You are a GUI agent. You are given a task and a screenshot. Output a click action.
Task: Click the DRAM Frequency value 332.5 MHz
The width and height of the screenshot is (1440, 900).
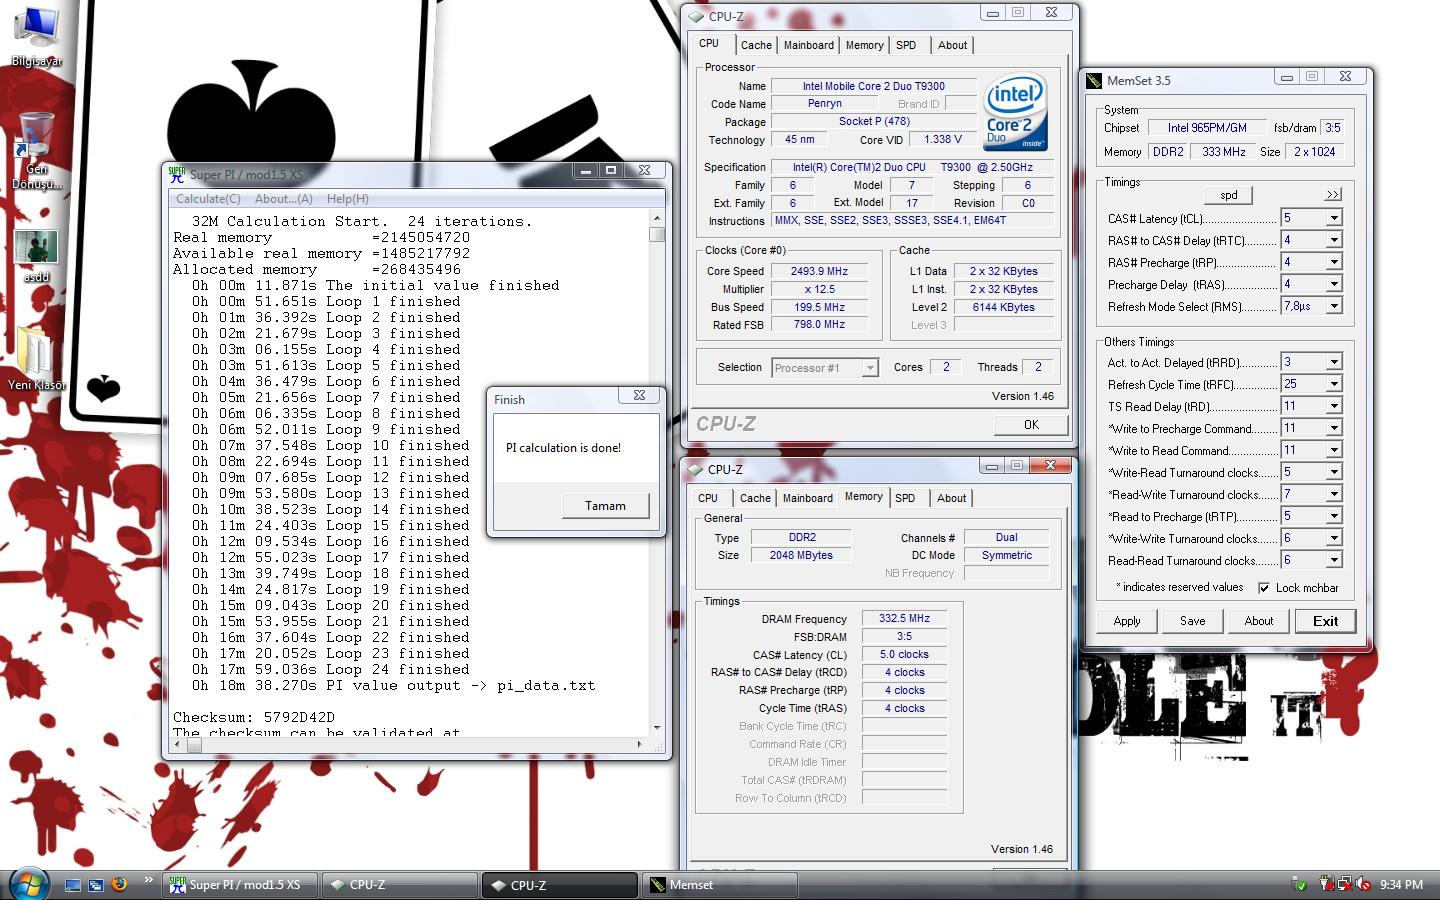(x=904, y=618)
